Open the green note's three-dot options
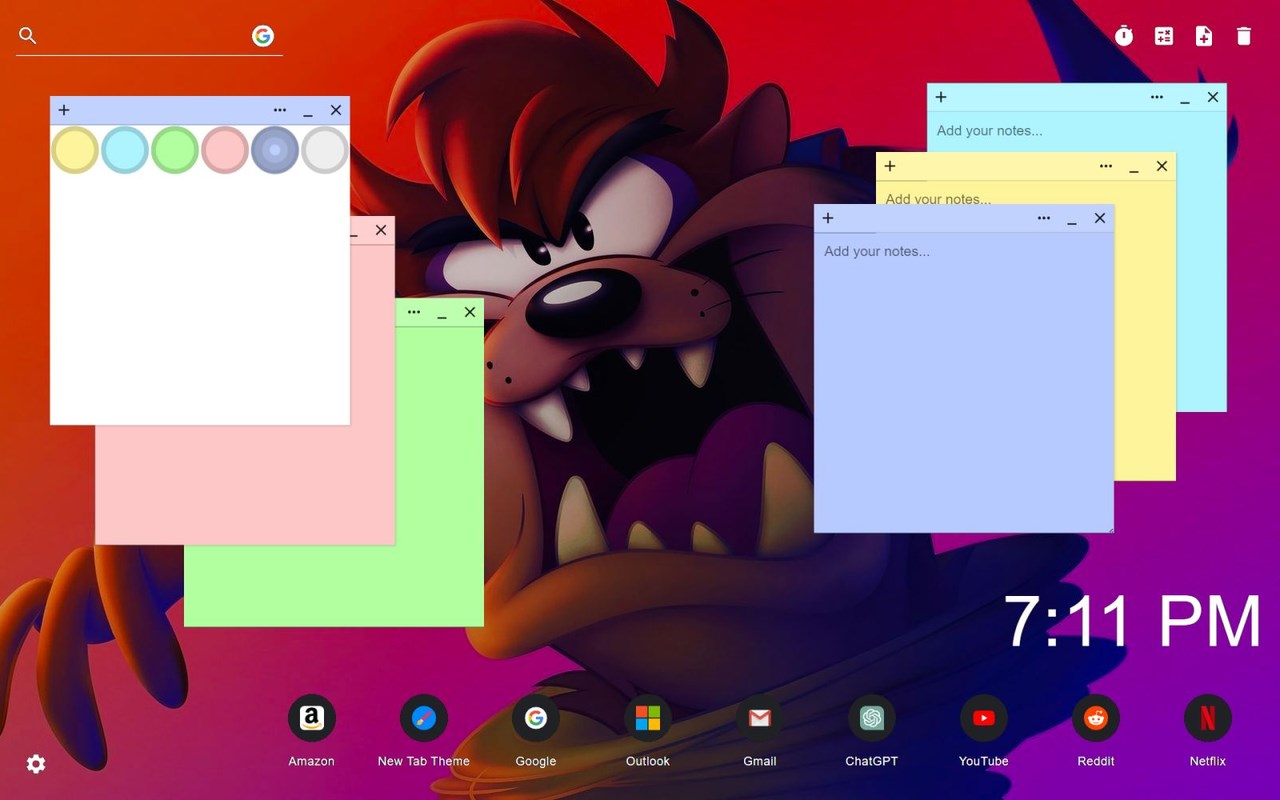The height and width of the screenshot is (800, 1280). pyautogui.click(x=414, y=312)
